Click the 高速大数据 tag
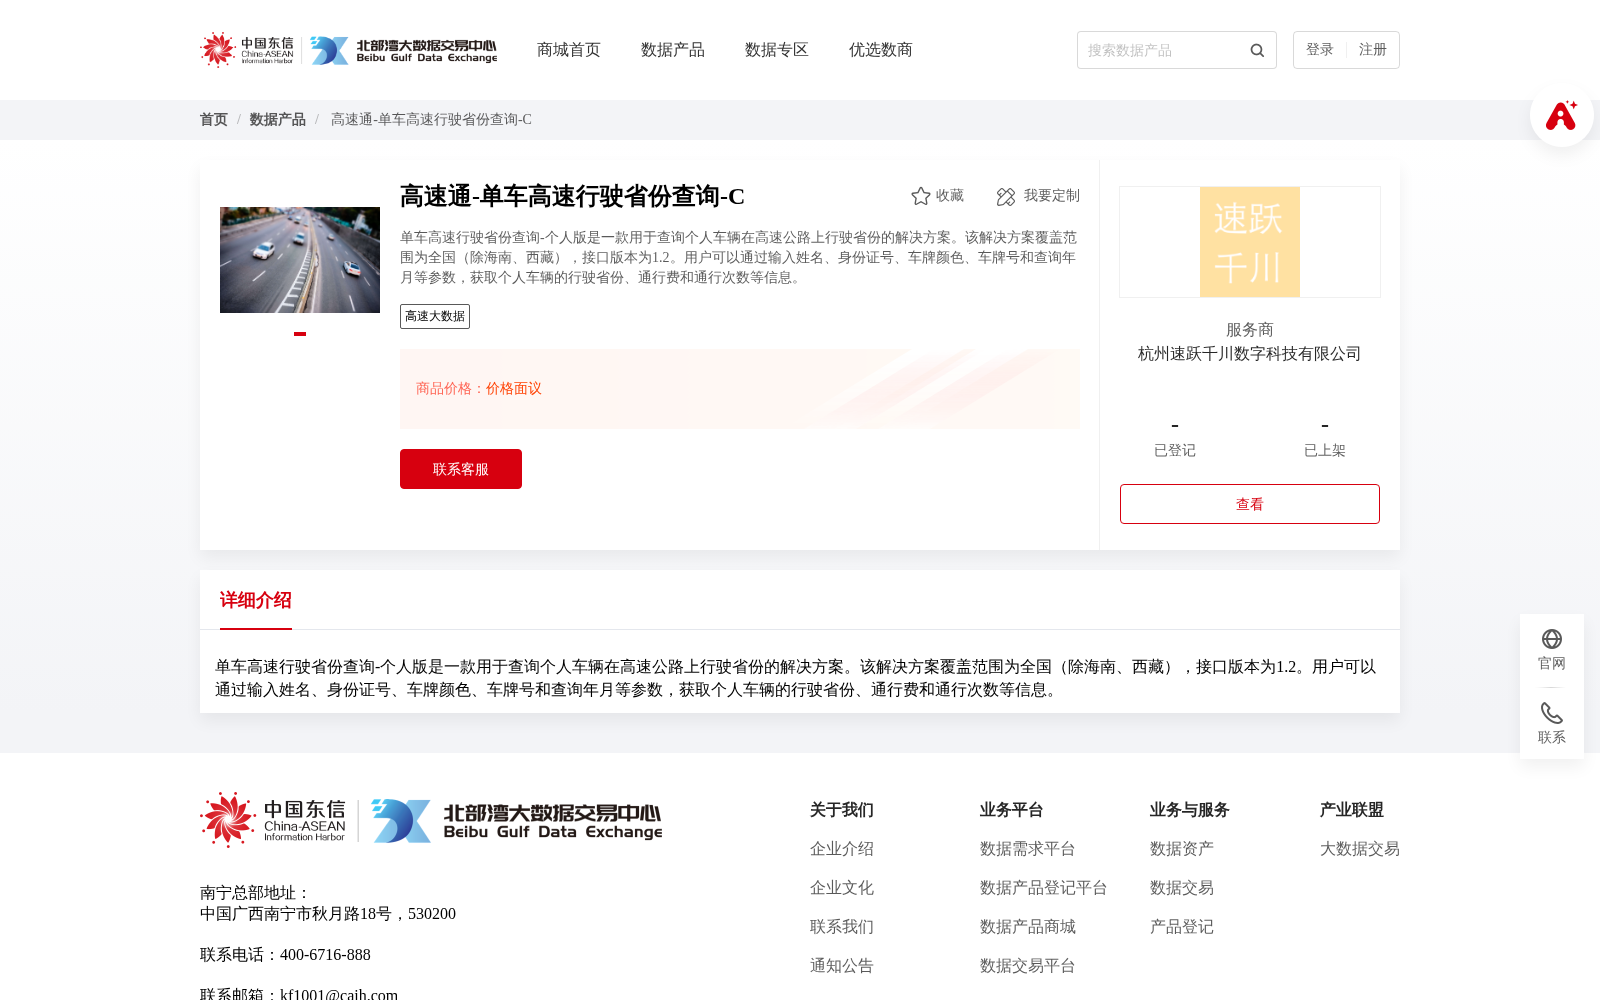The image size is (1600, 1000). 435,316
